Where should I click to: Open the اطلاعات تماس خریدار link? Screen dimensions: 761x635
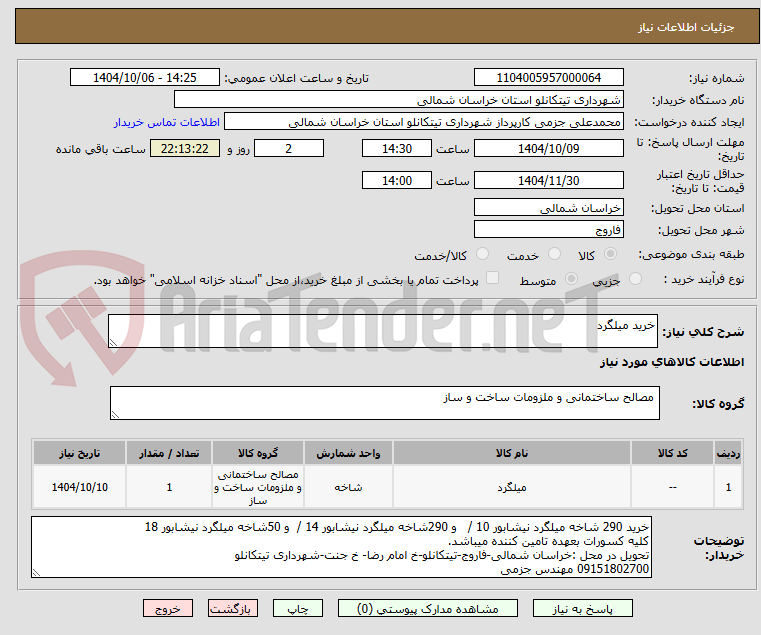coord(167,122)
